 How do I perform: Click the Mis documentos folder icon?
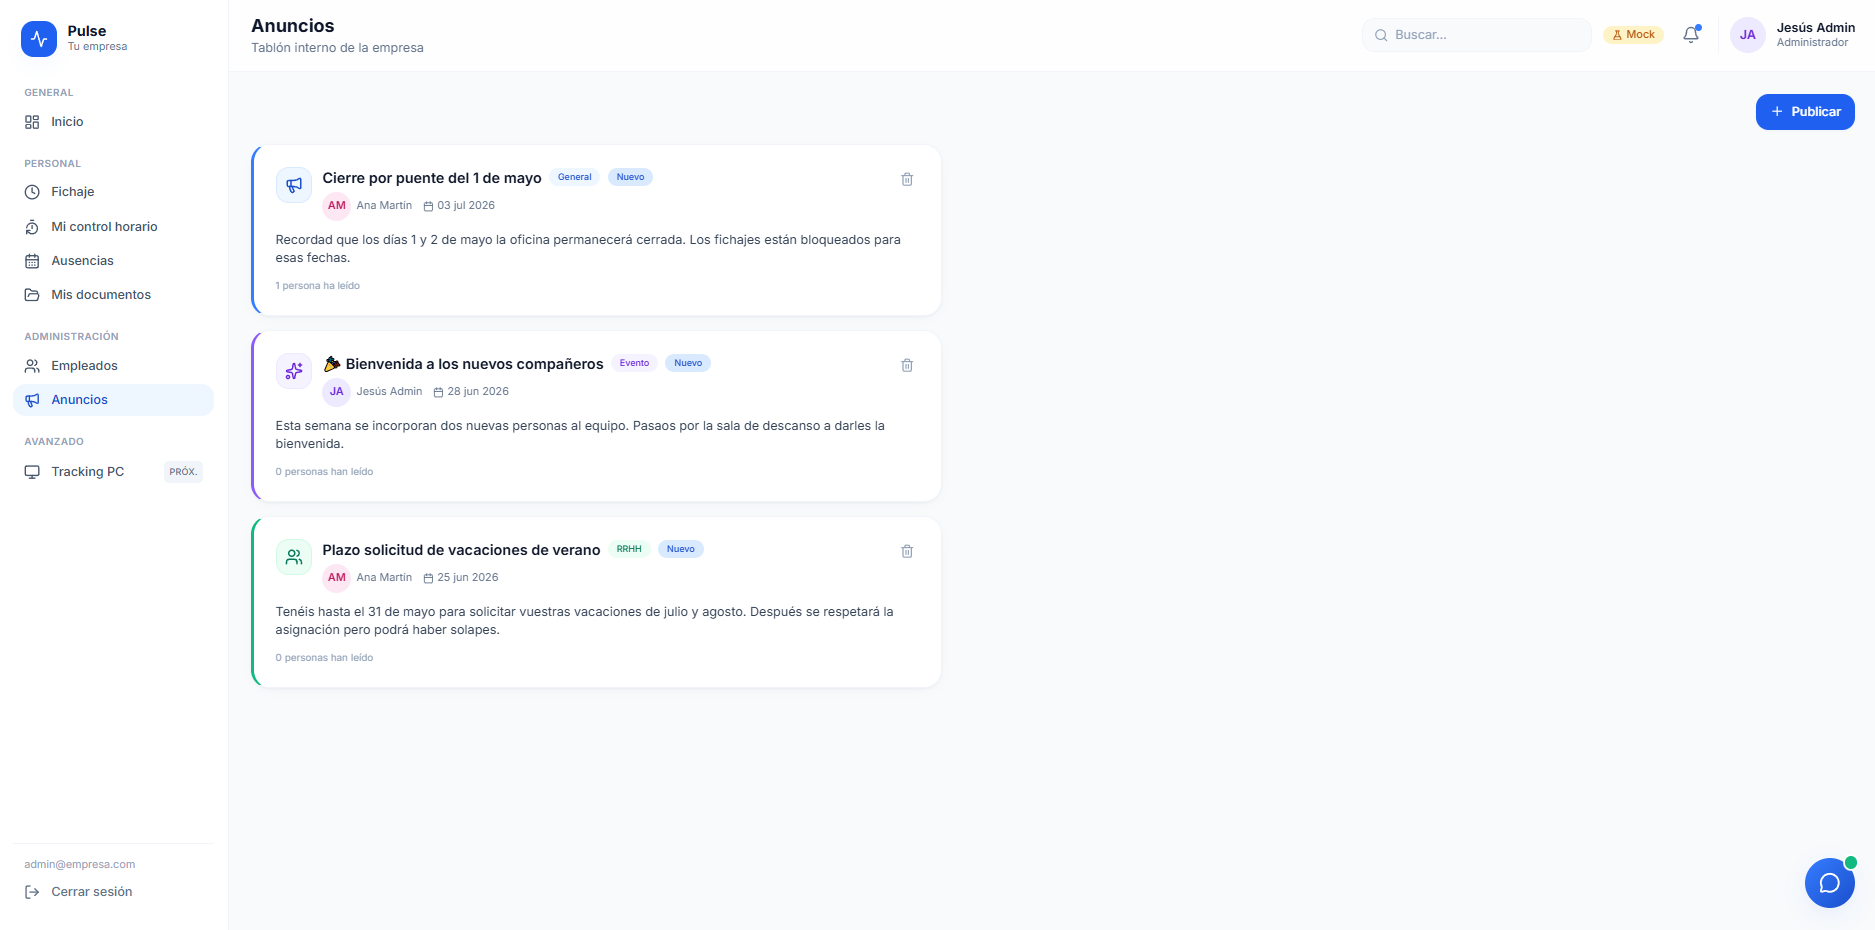(x=32, y=295)
